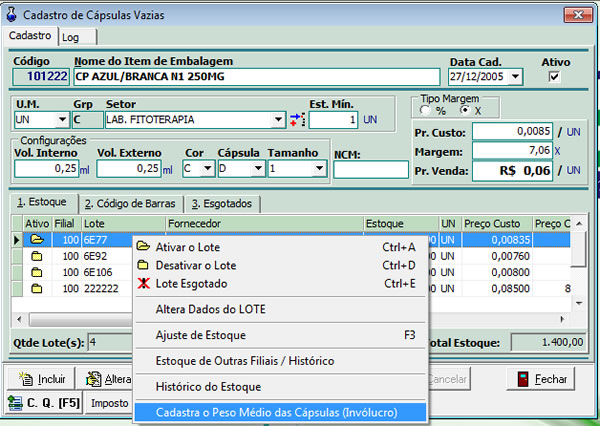Open the Log tab
The width and height of the screenshot is (600, 426).
tap(71, 36)
